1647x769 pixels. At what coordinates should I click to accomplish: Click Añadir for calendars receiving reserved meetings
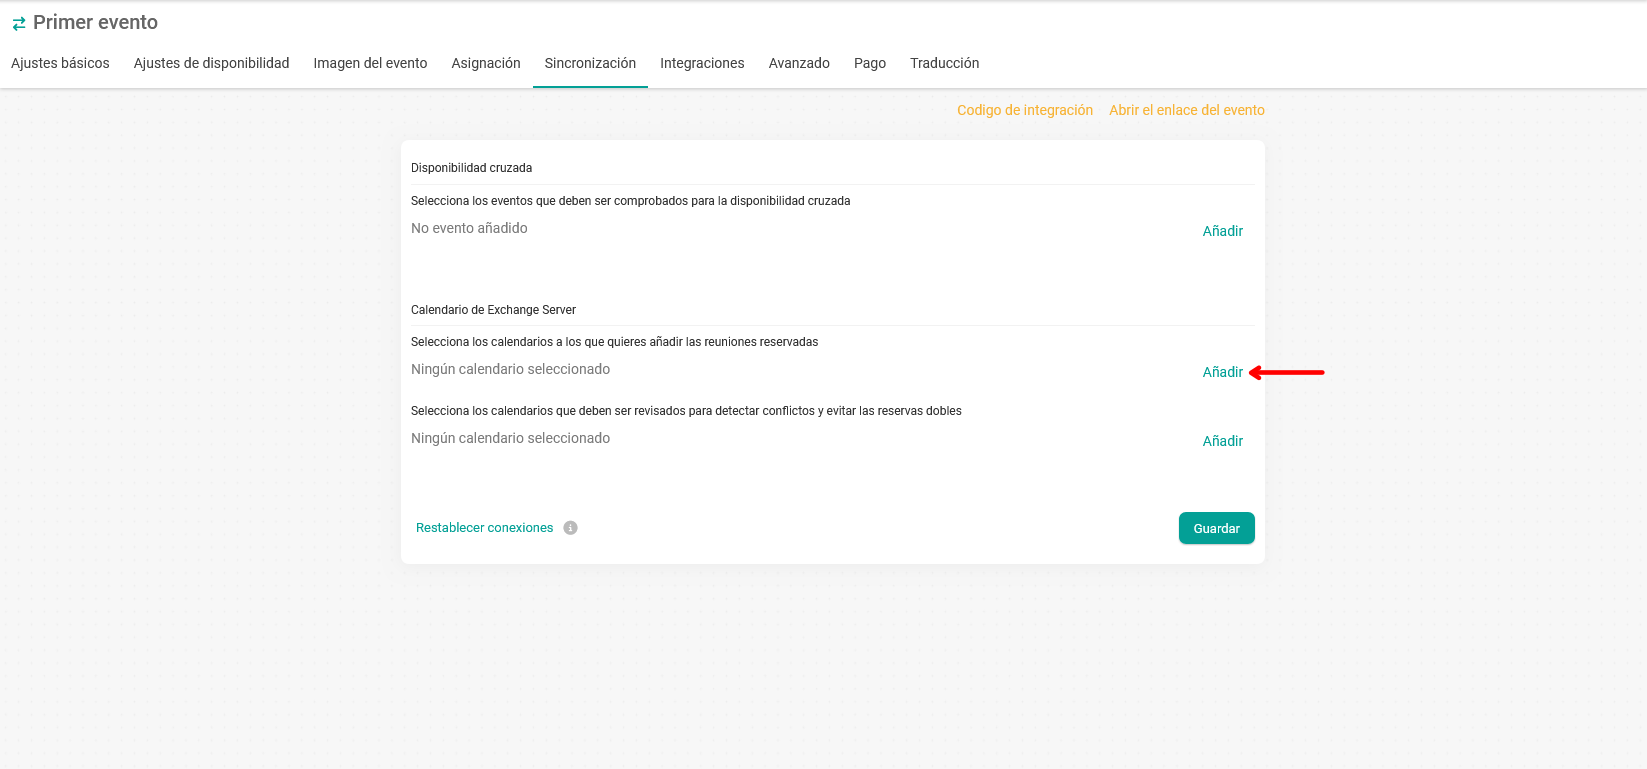pyautogui.click(x=1222, y=372)
